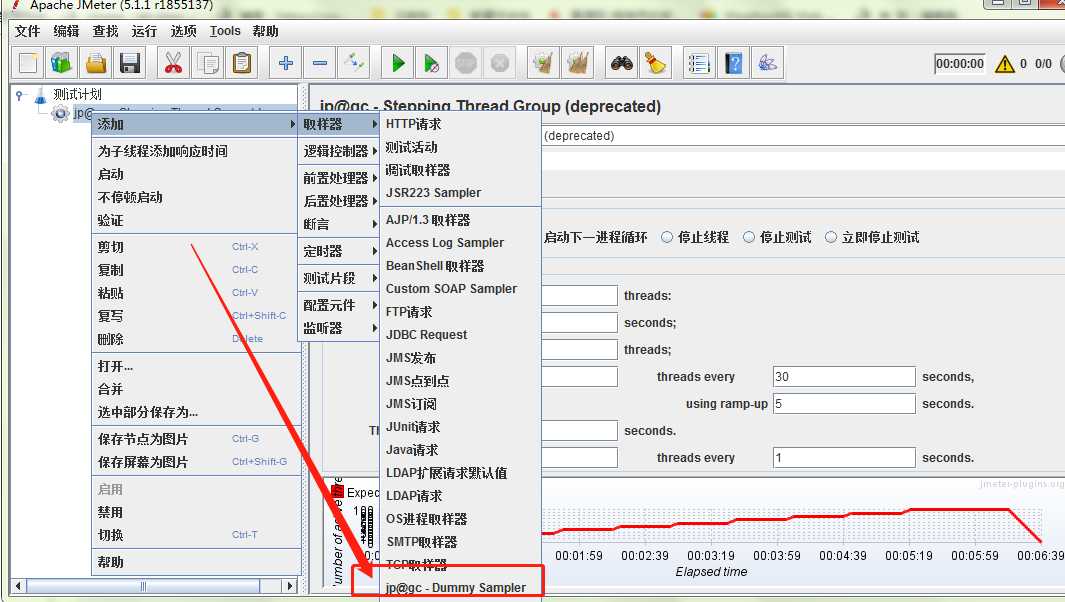The height and width of the screenshot is (602, 1065).
Task: Expand the 取样器 submenu
Action: (x=339, y=124)
